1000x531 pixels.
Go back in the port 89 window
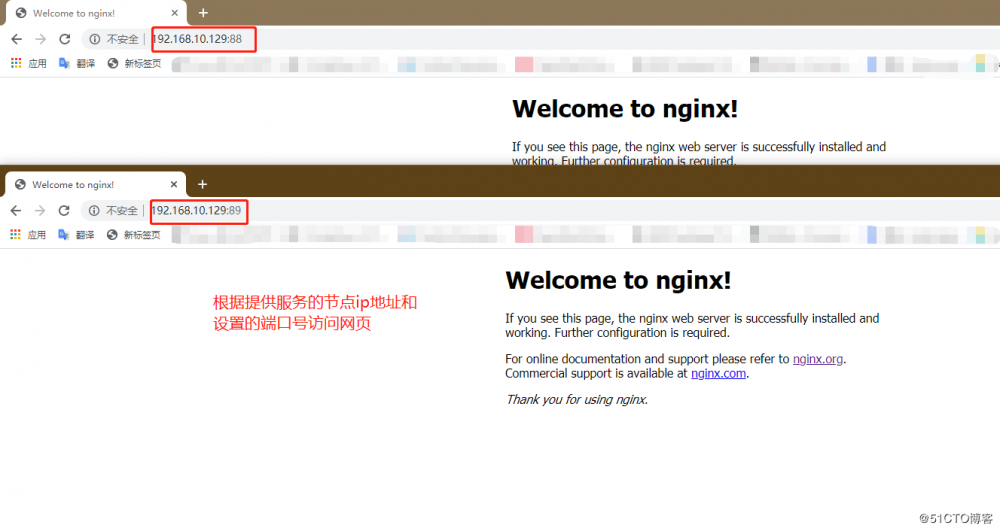click(x=16, y=210)
